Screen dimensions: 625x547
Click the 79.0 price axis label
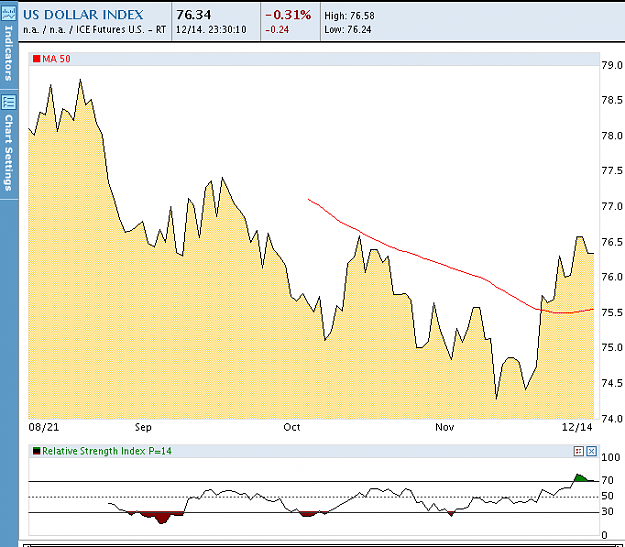click(612, 65)
